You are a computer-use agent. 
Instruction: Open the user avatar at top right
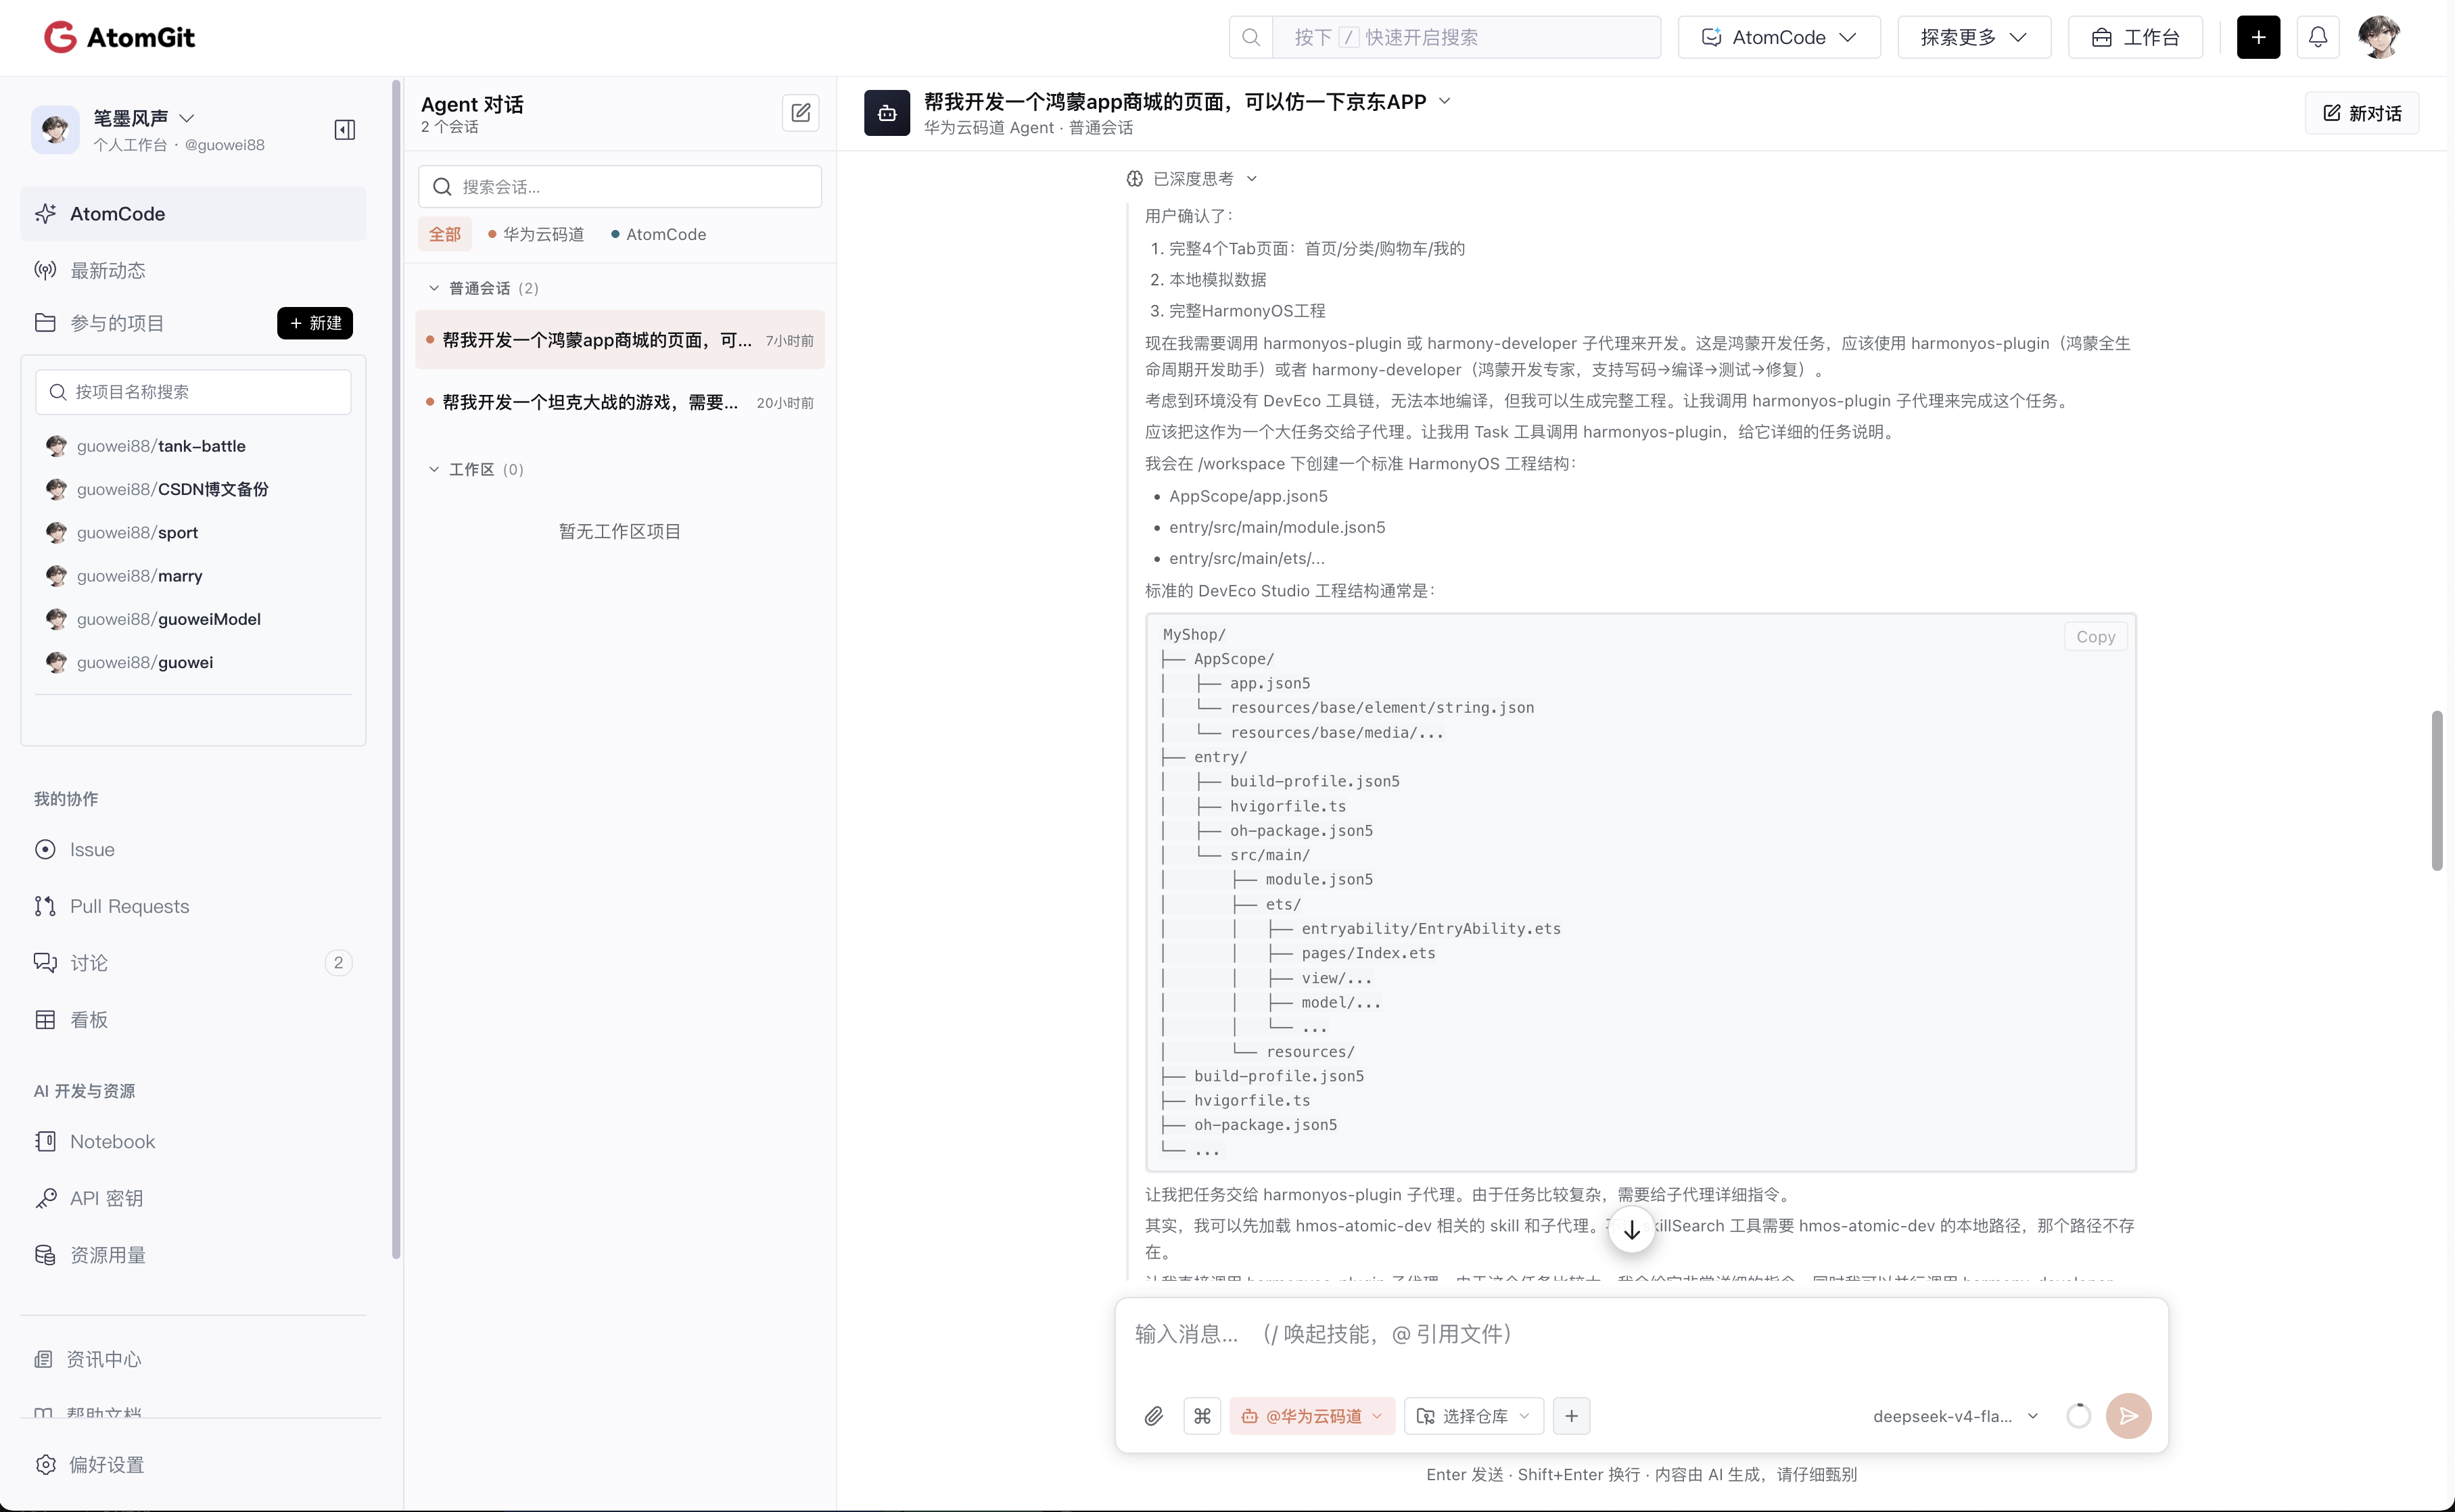tap(2379, 37)
